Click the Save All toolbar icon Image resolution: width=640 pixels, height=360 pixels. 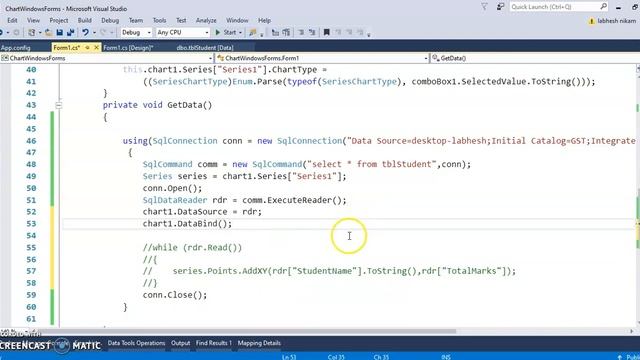click(x=71, y=32)
